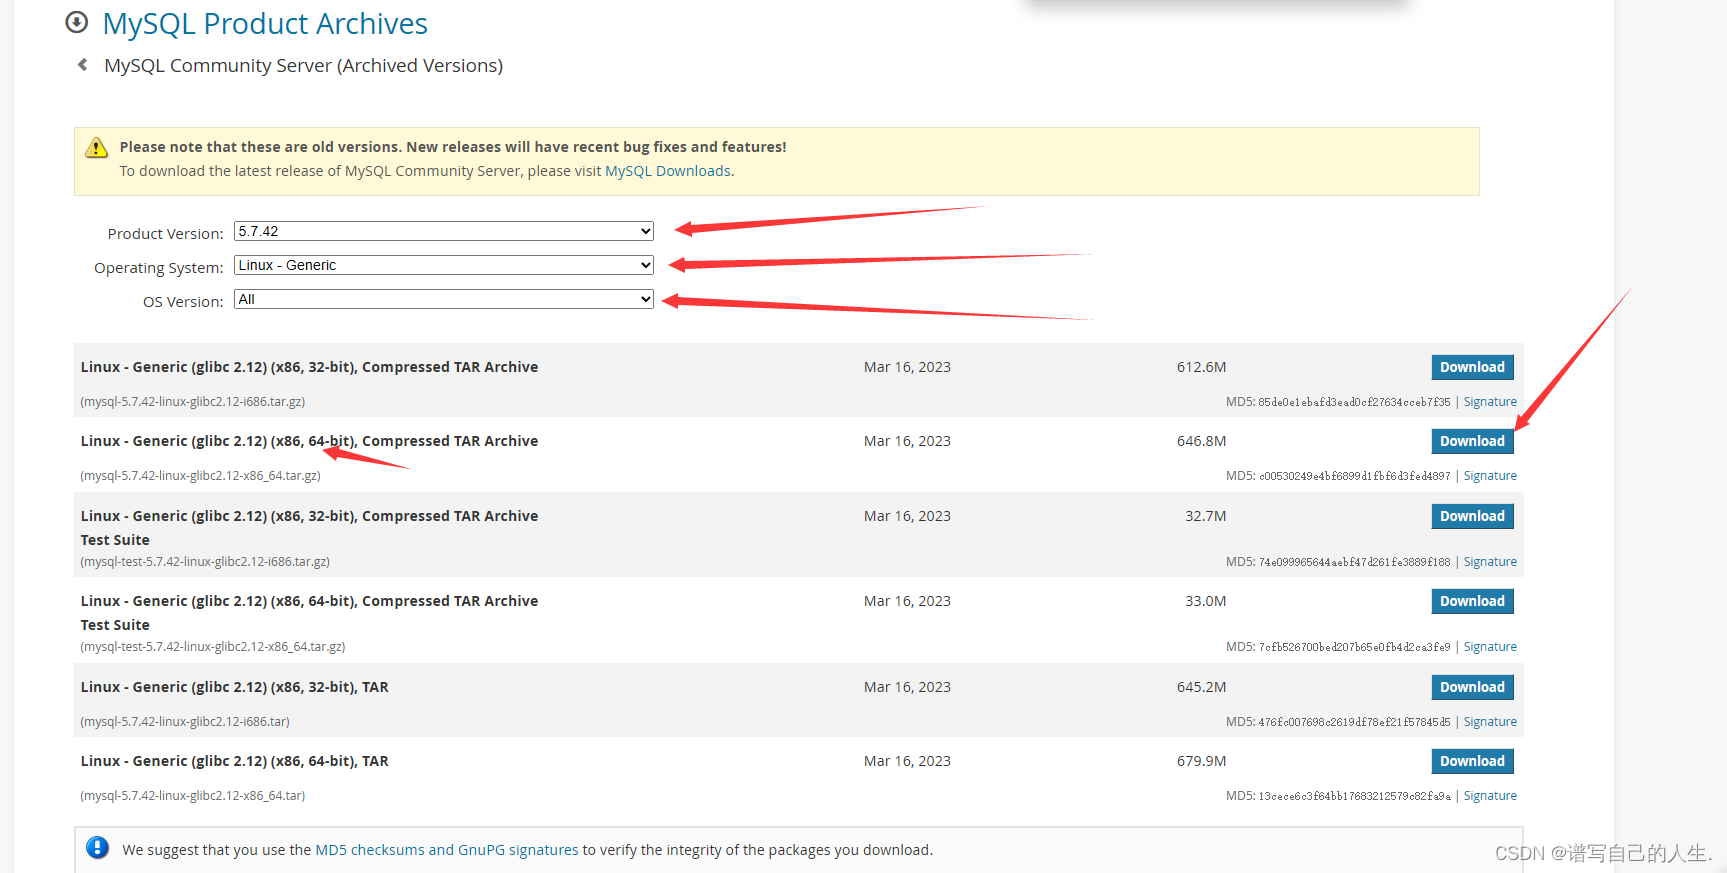This screenshot has width=1727, height=873.
Task: Open Signature link for mysql-test-5.7.42 i686 tar.gz
Action: (1490, 562)
